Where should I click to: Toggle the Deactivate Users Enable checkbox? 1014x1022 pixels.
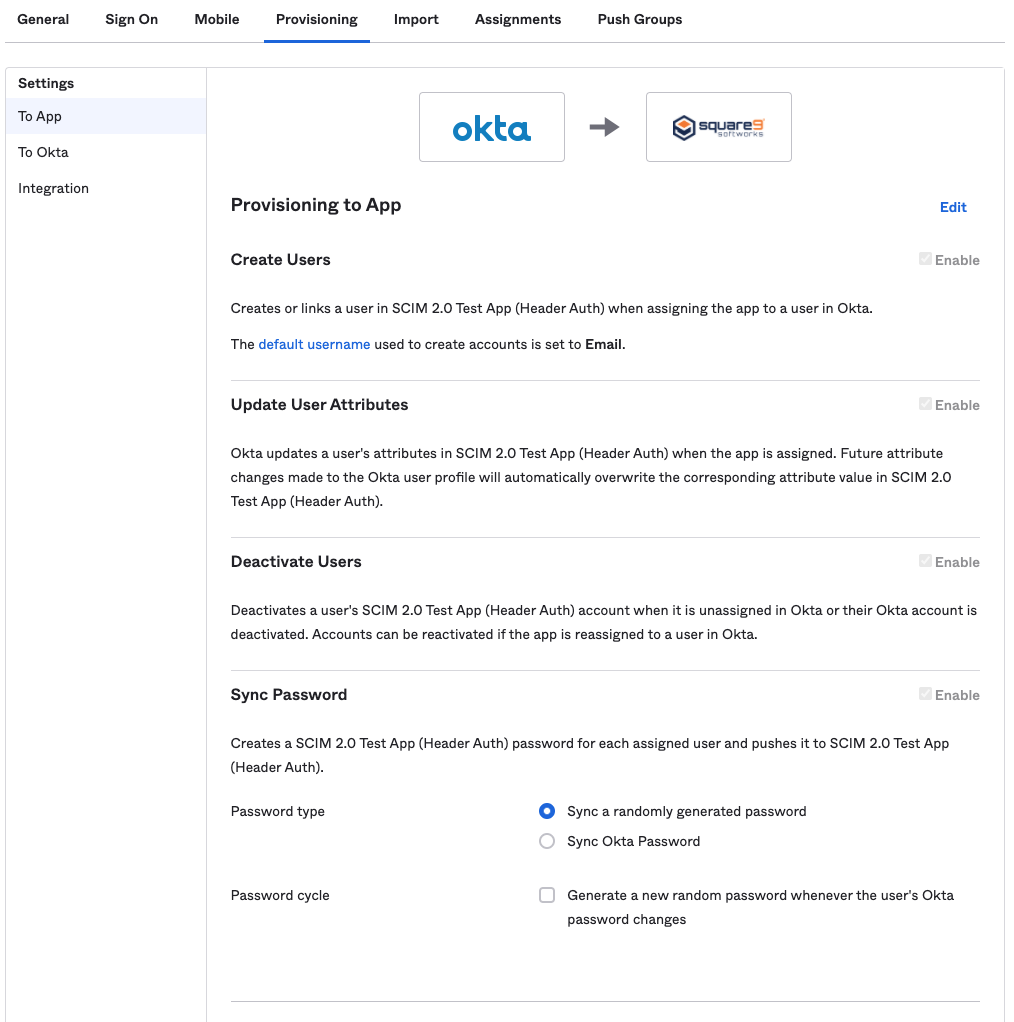tap(925, 561)
